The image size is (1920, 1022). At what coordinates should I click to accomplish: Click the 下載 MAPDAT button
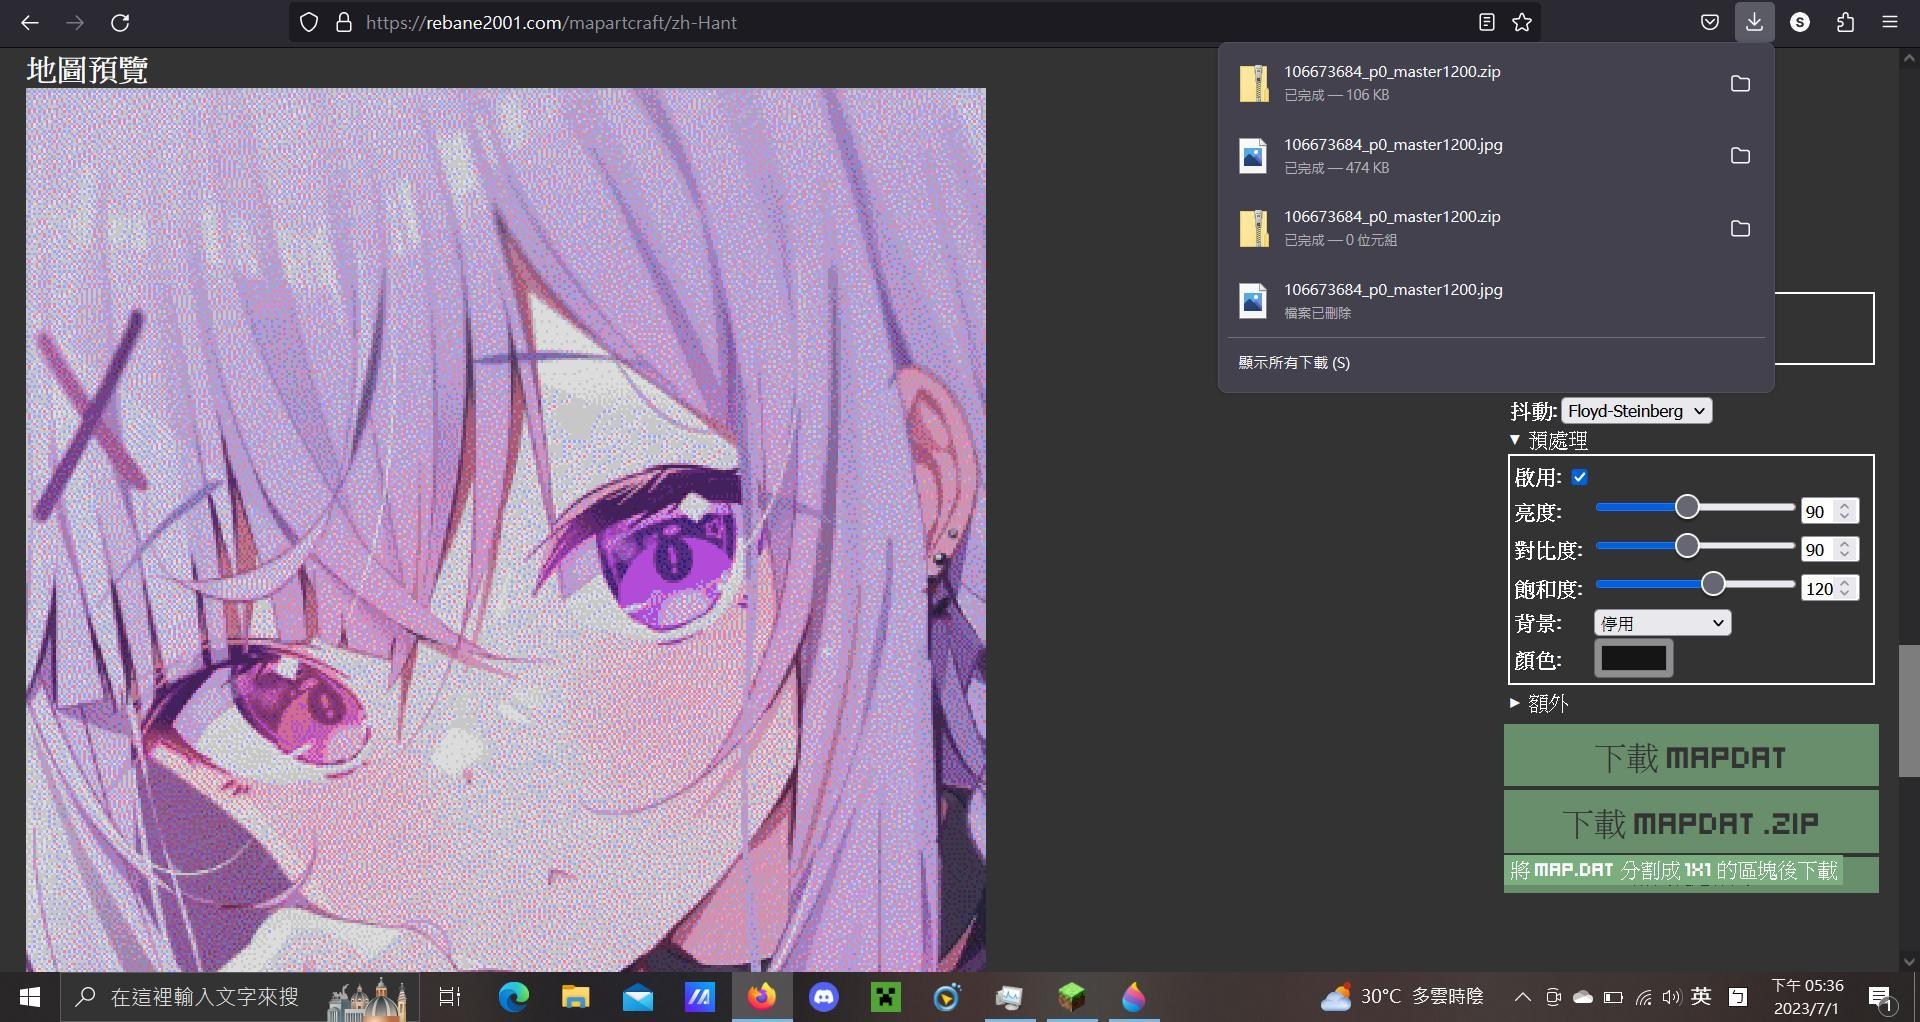point(1690,756)
